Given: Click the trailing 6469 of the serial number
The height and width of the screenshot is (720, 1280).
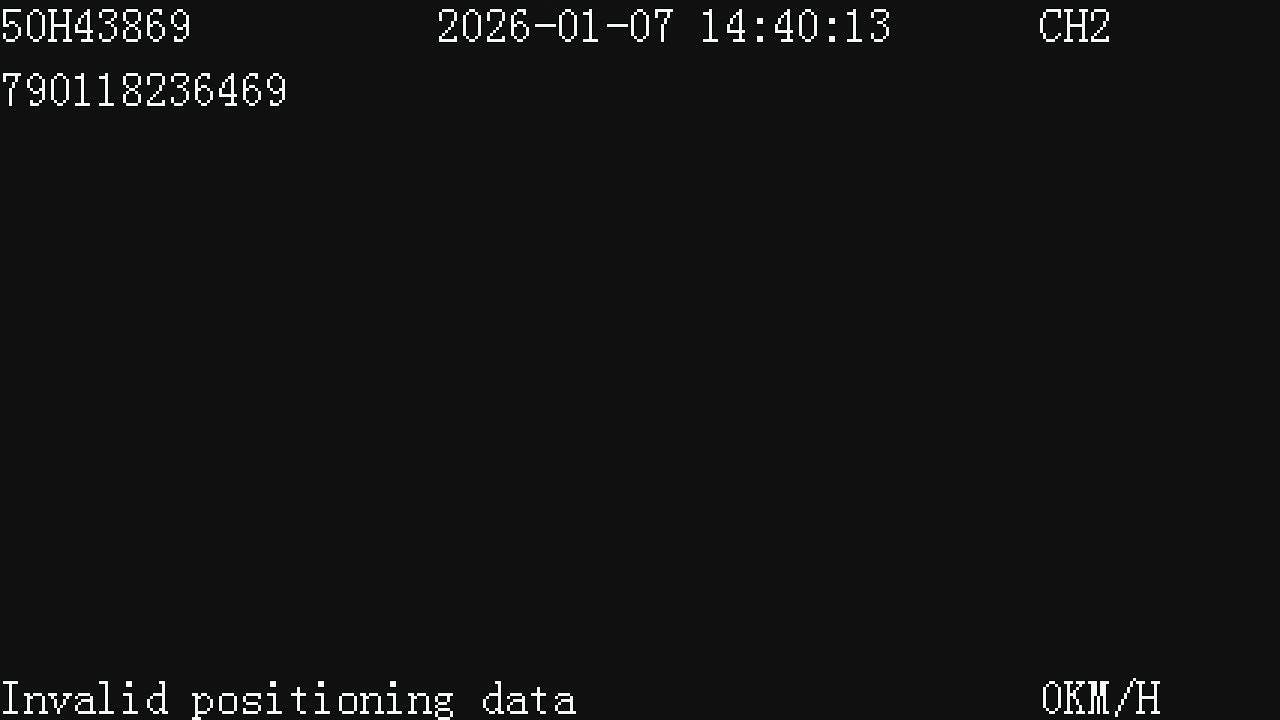Looking at the screenshot, I should coord(240,91).
